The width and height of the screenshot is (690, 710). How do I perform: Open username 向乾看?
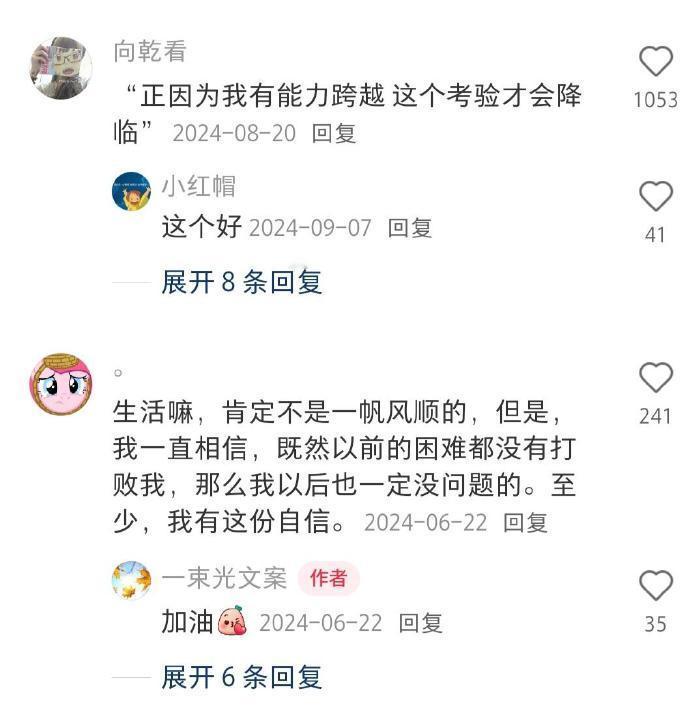(x=150, y=51)
